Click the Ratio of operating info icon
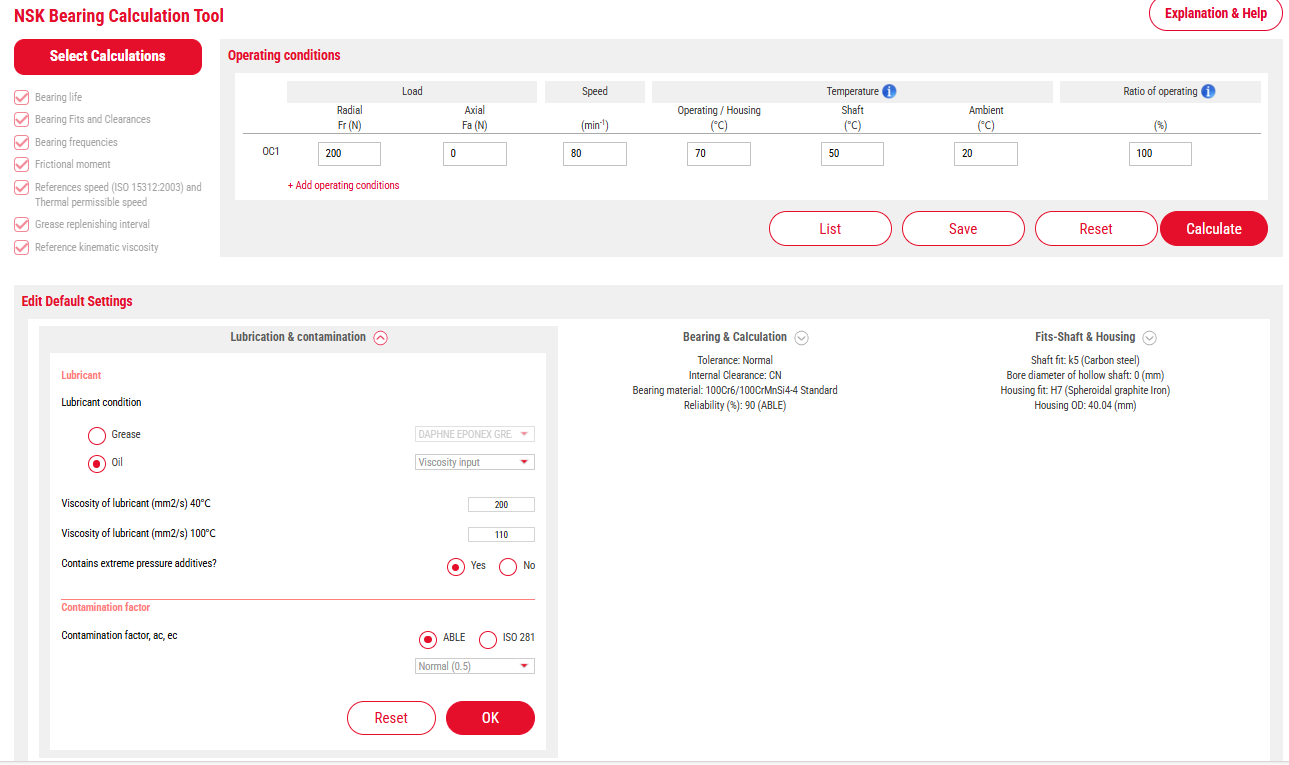 point(1208,91)
